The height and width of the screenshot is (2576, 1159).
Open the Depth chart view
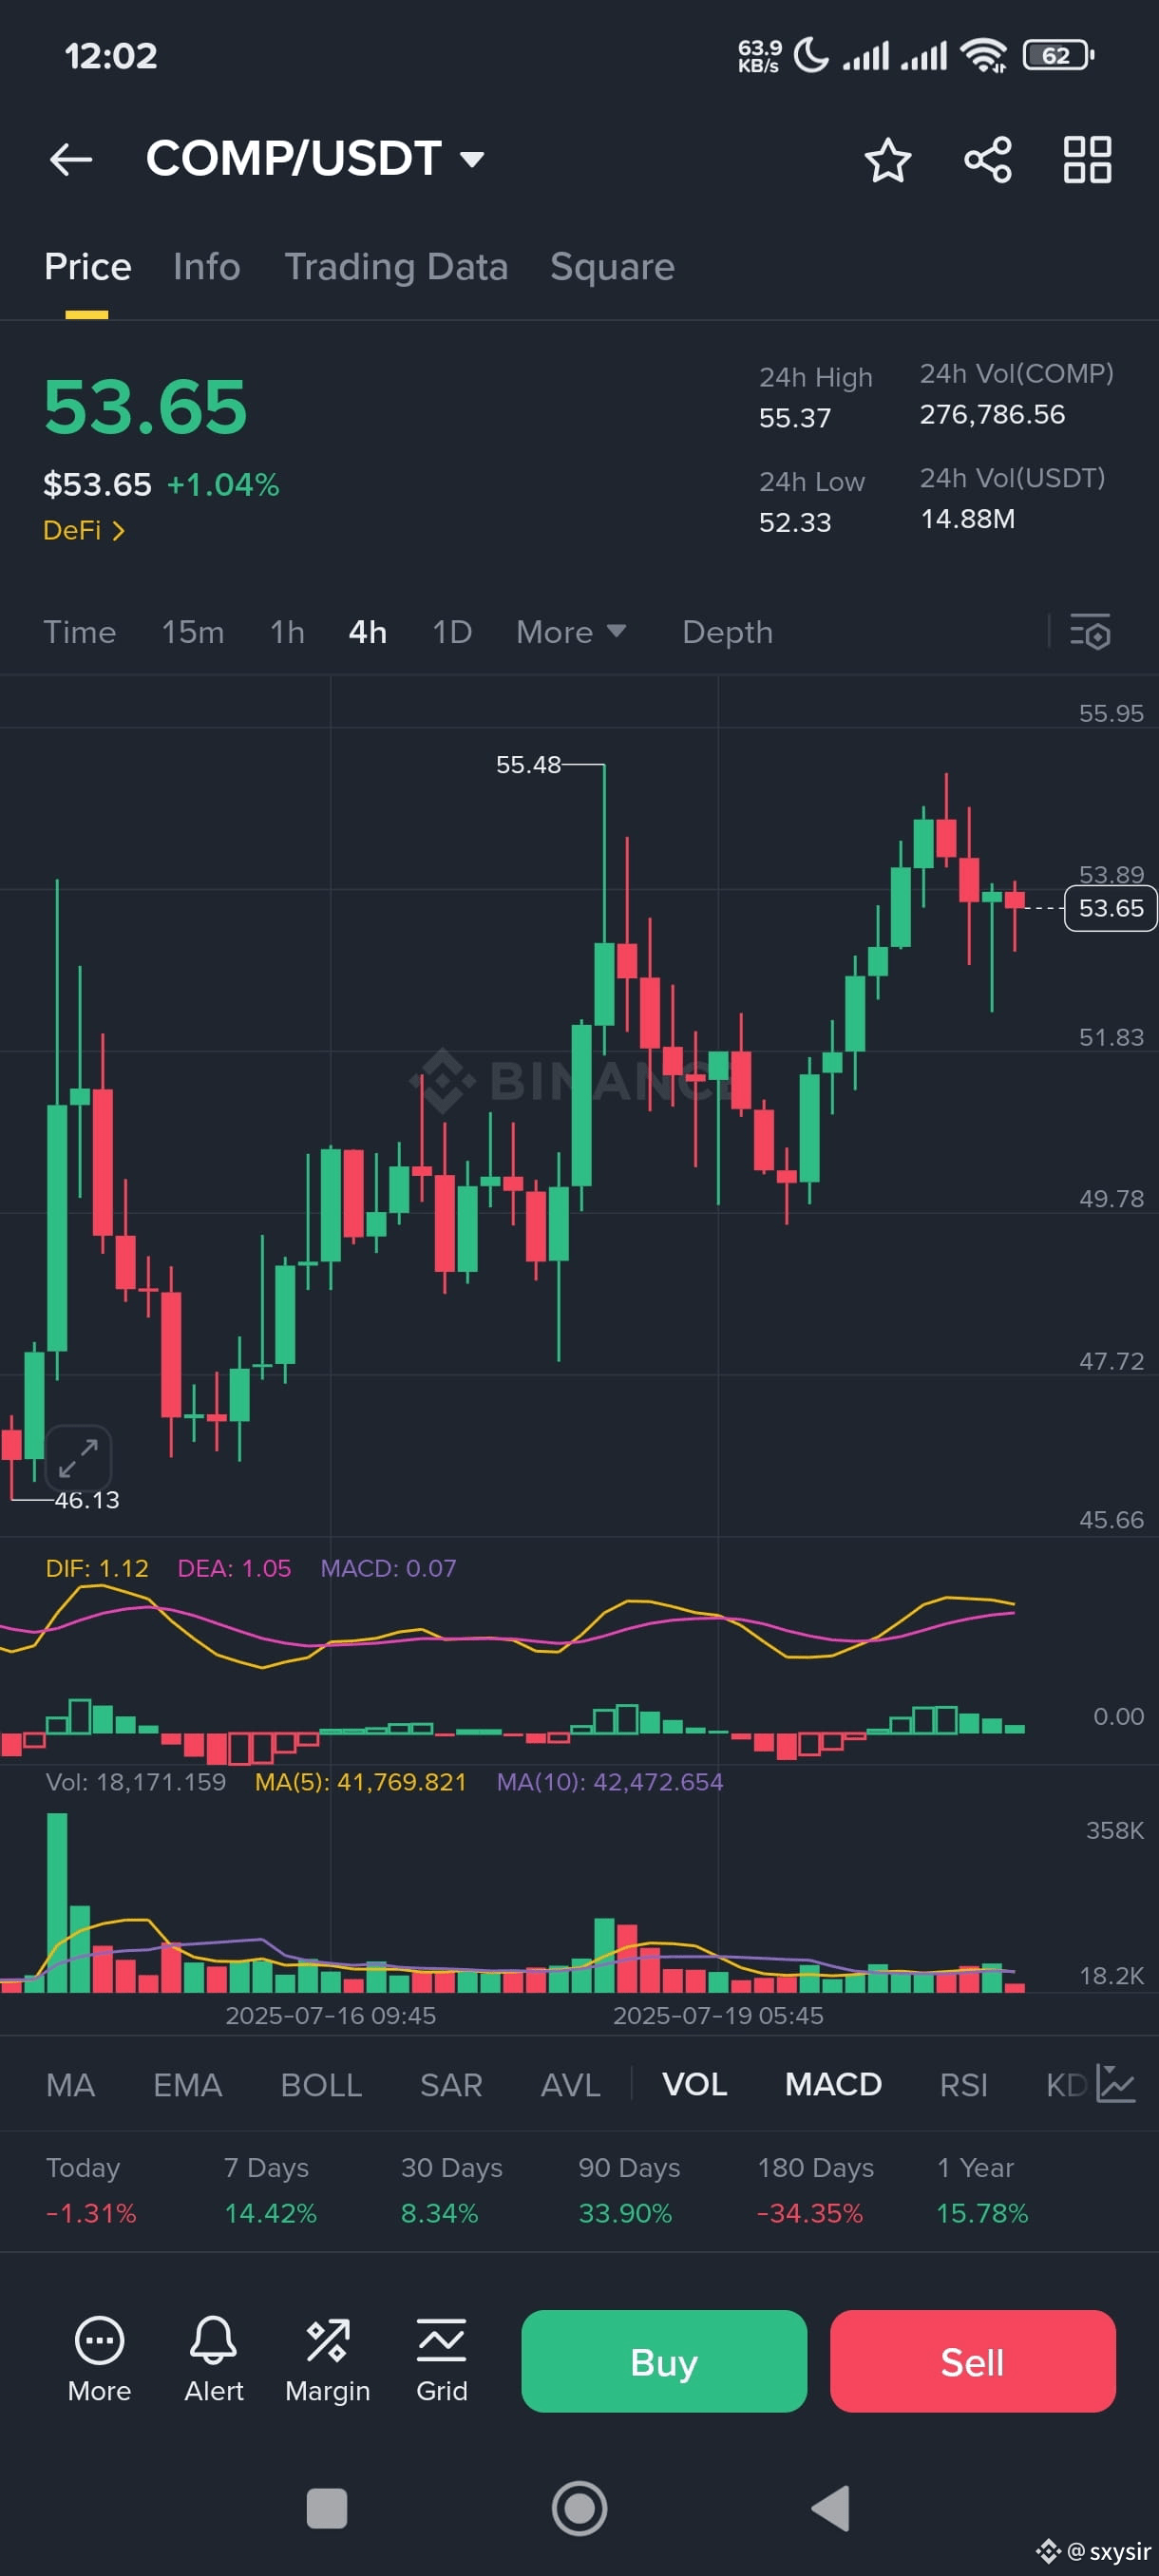tap(727, 632)
